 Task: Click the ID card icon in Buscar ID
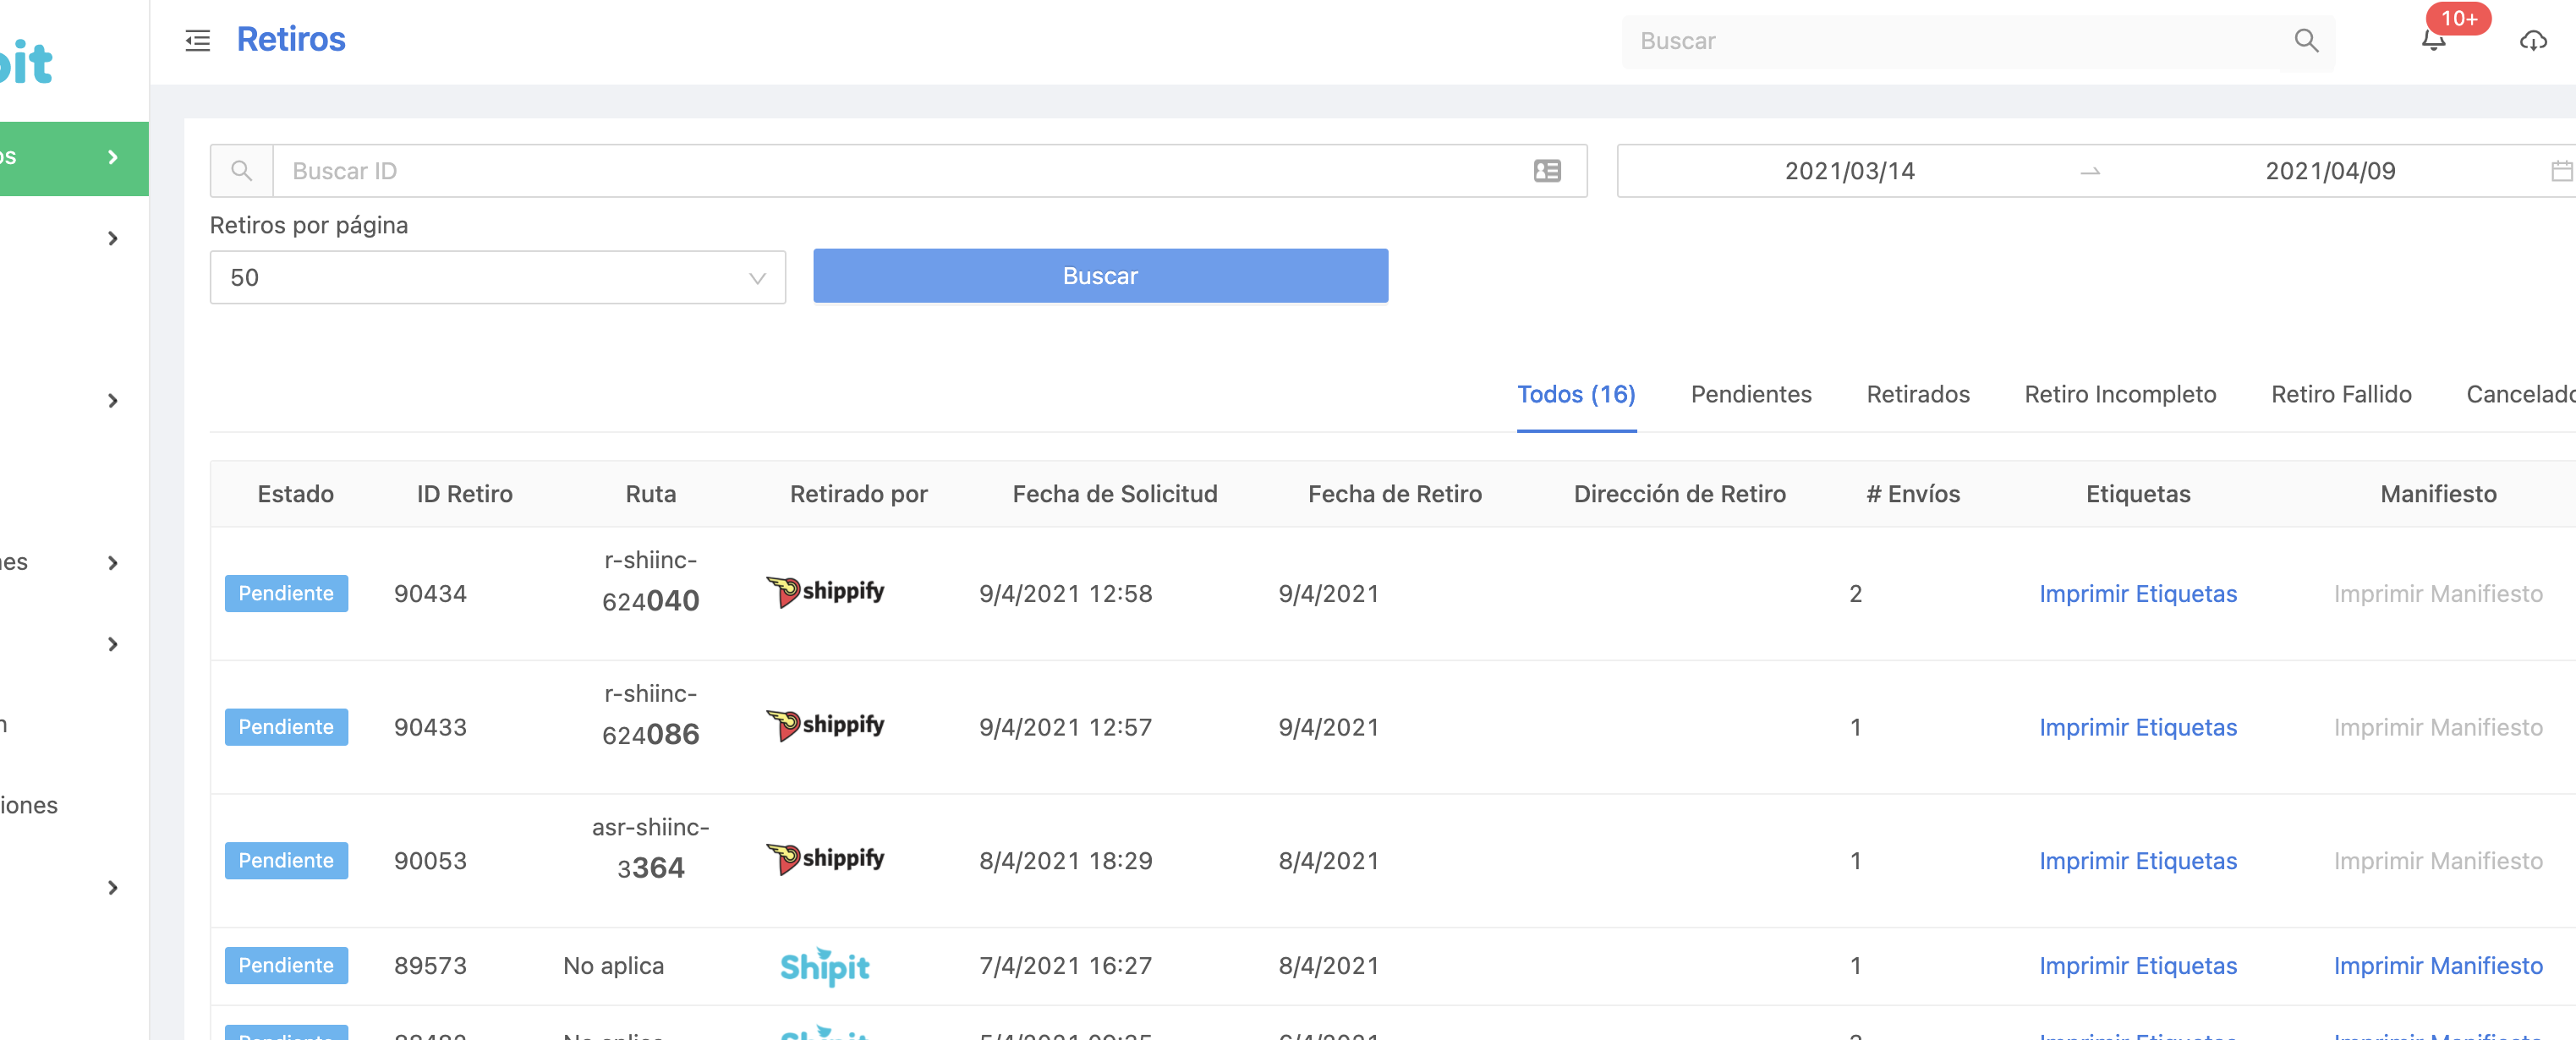[x=1547, y=171]
